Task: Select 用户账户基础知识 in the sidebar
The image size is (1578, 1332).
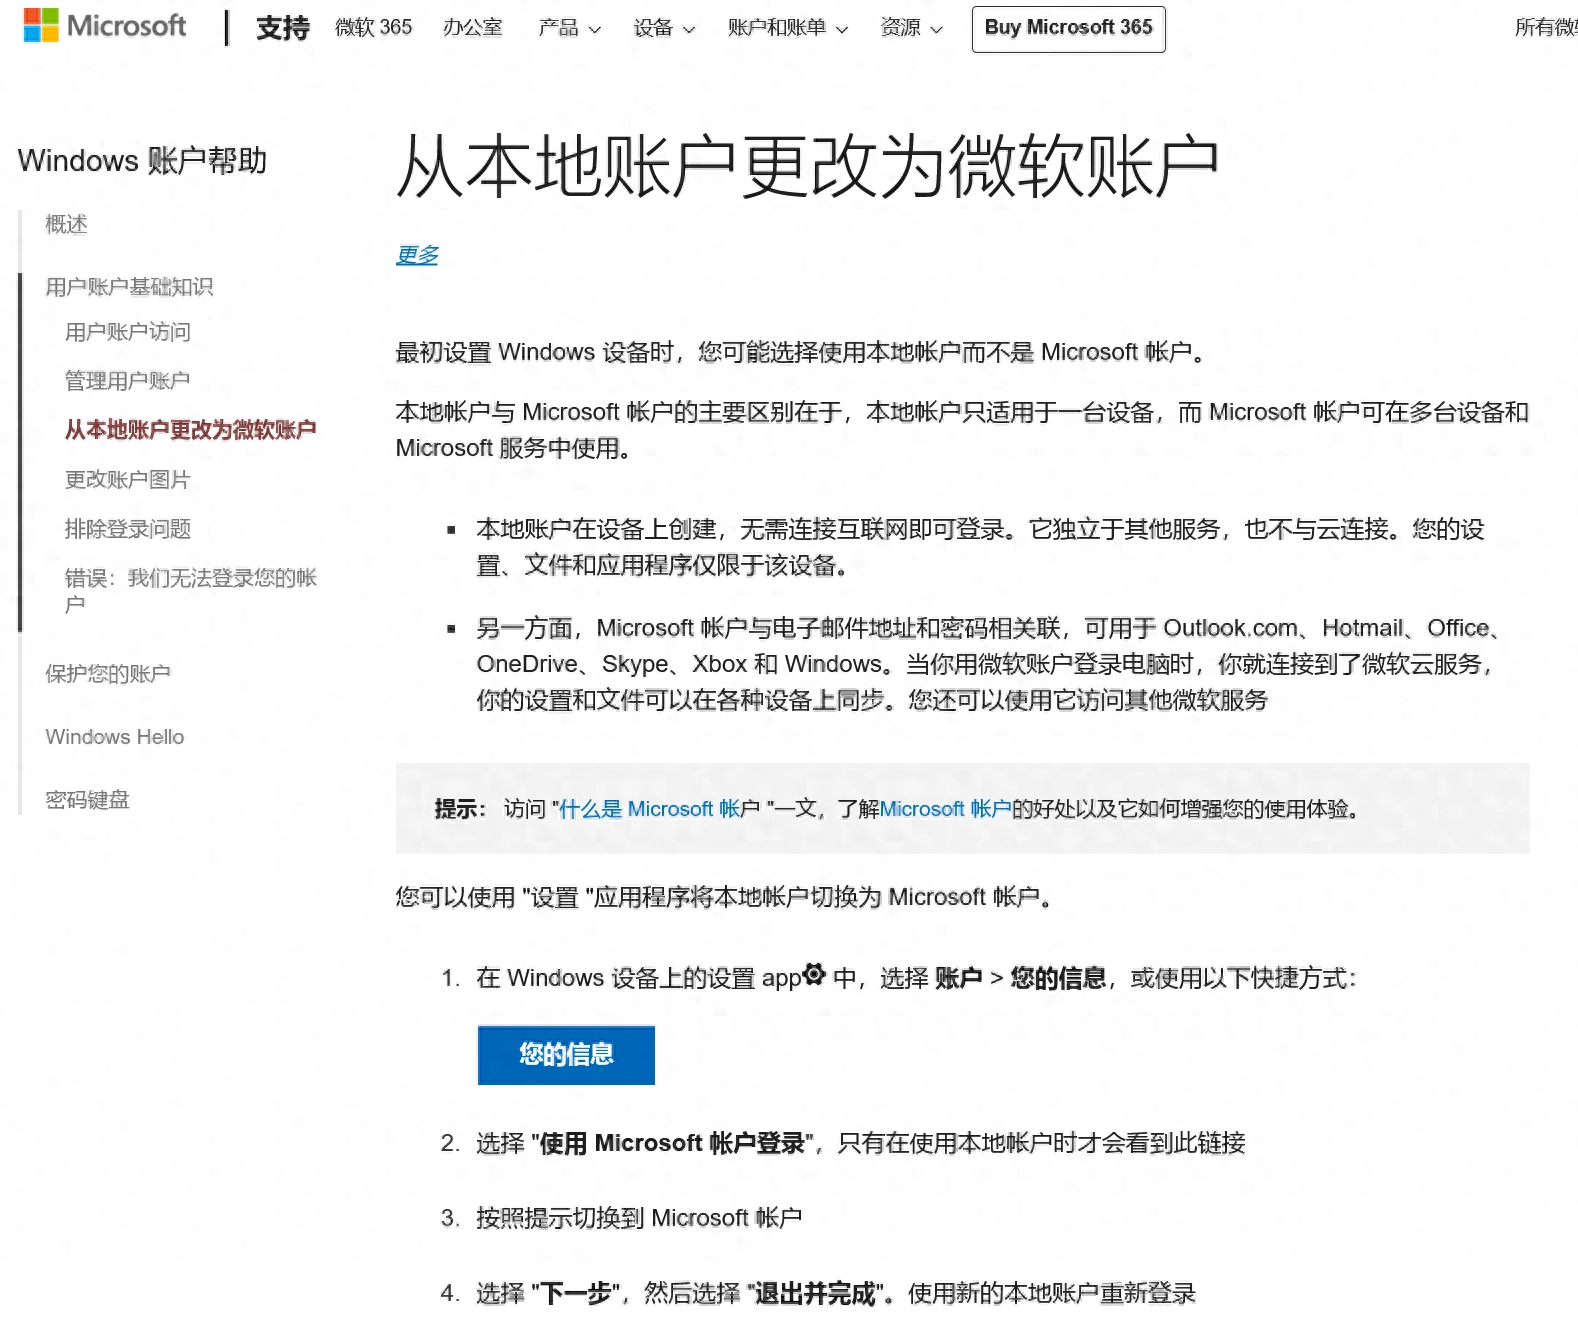Action: tap(129, 287)
